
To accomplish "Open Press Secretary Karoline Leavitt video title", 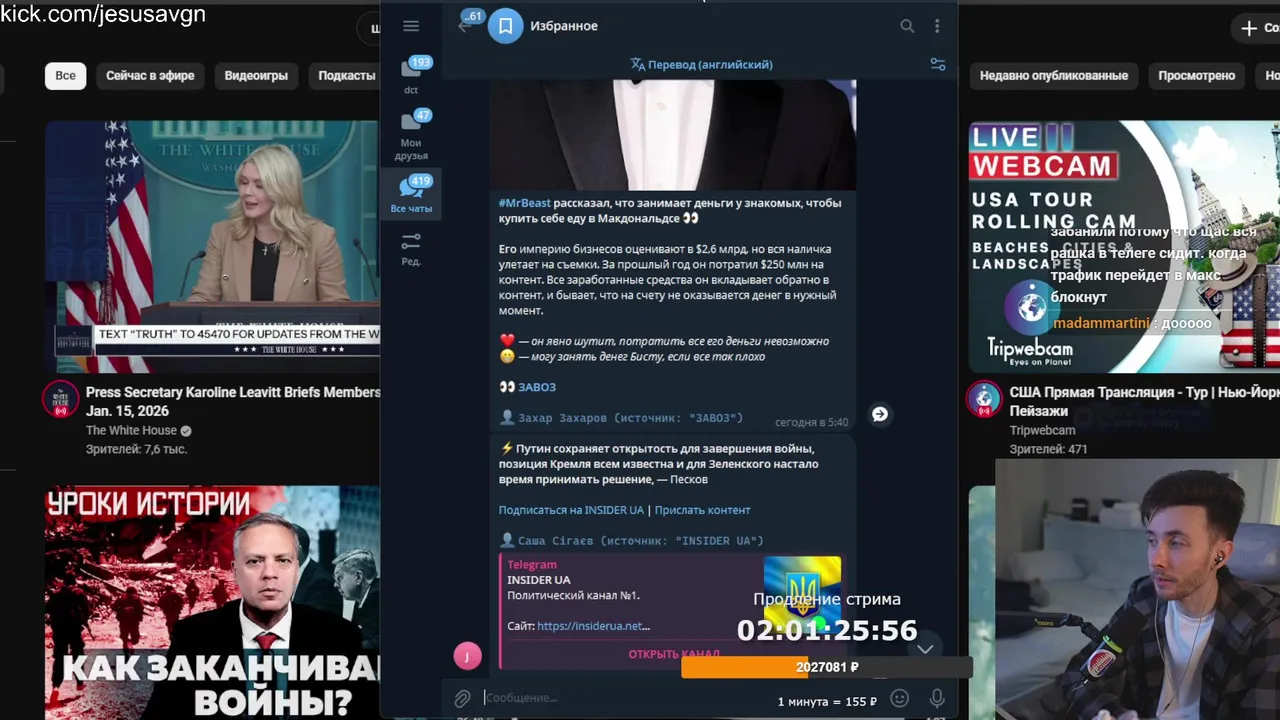I will [x=233, y=402].
